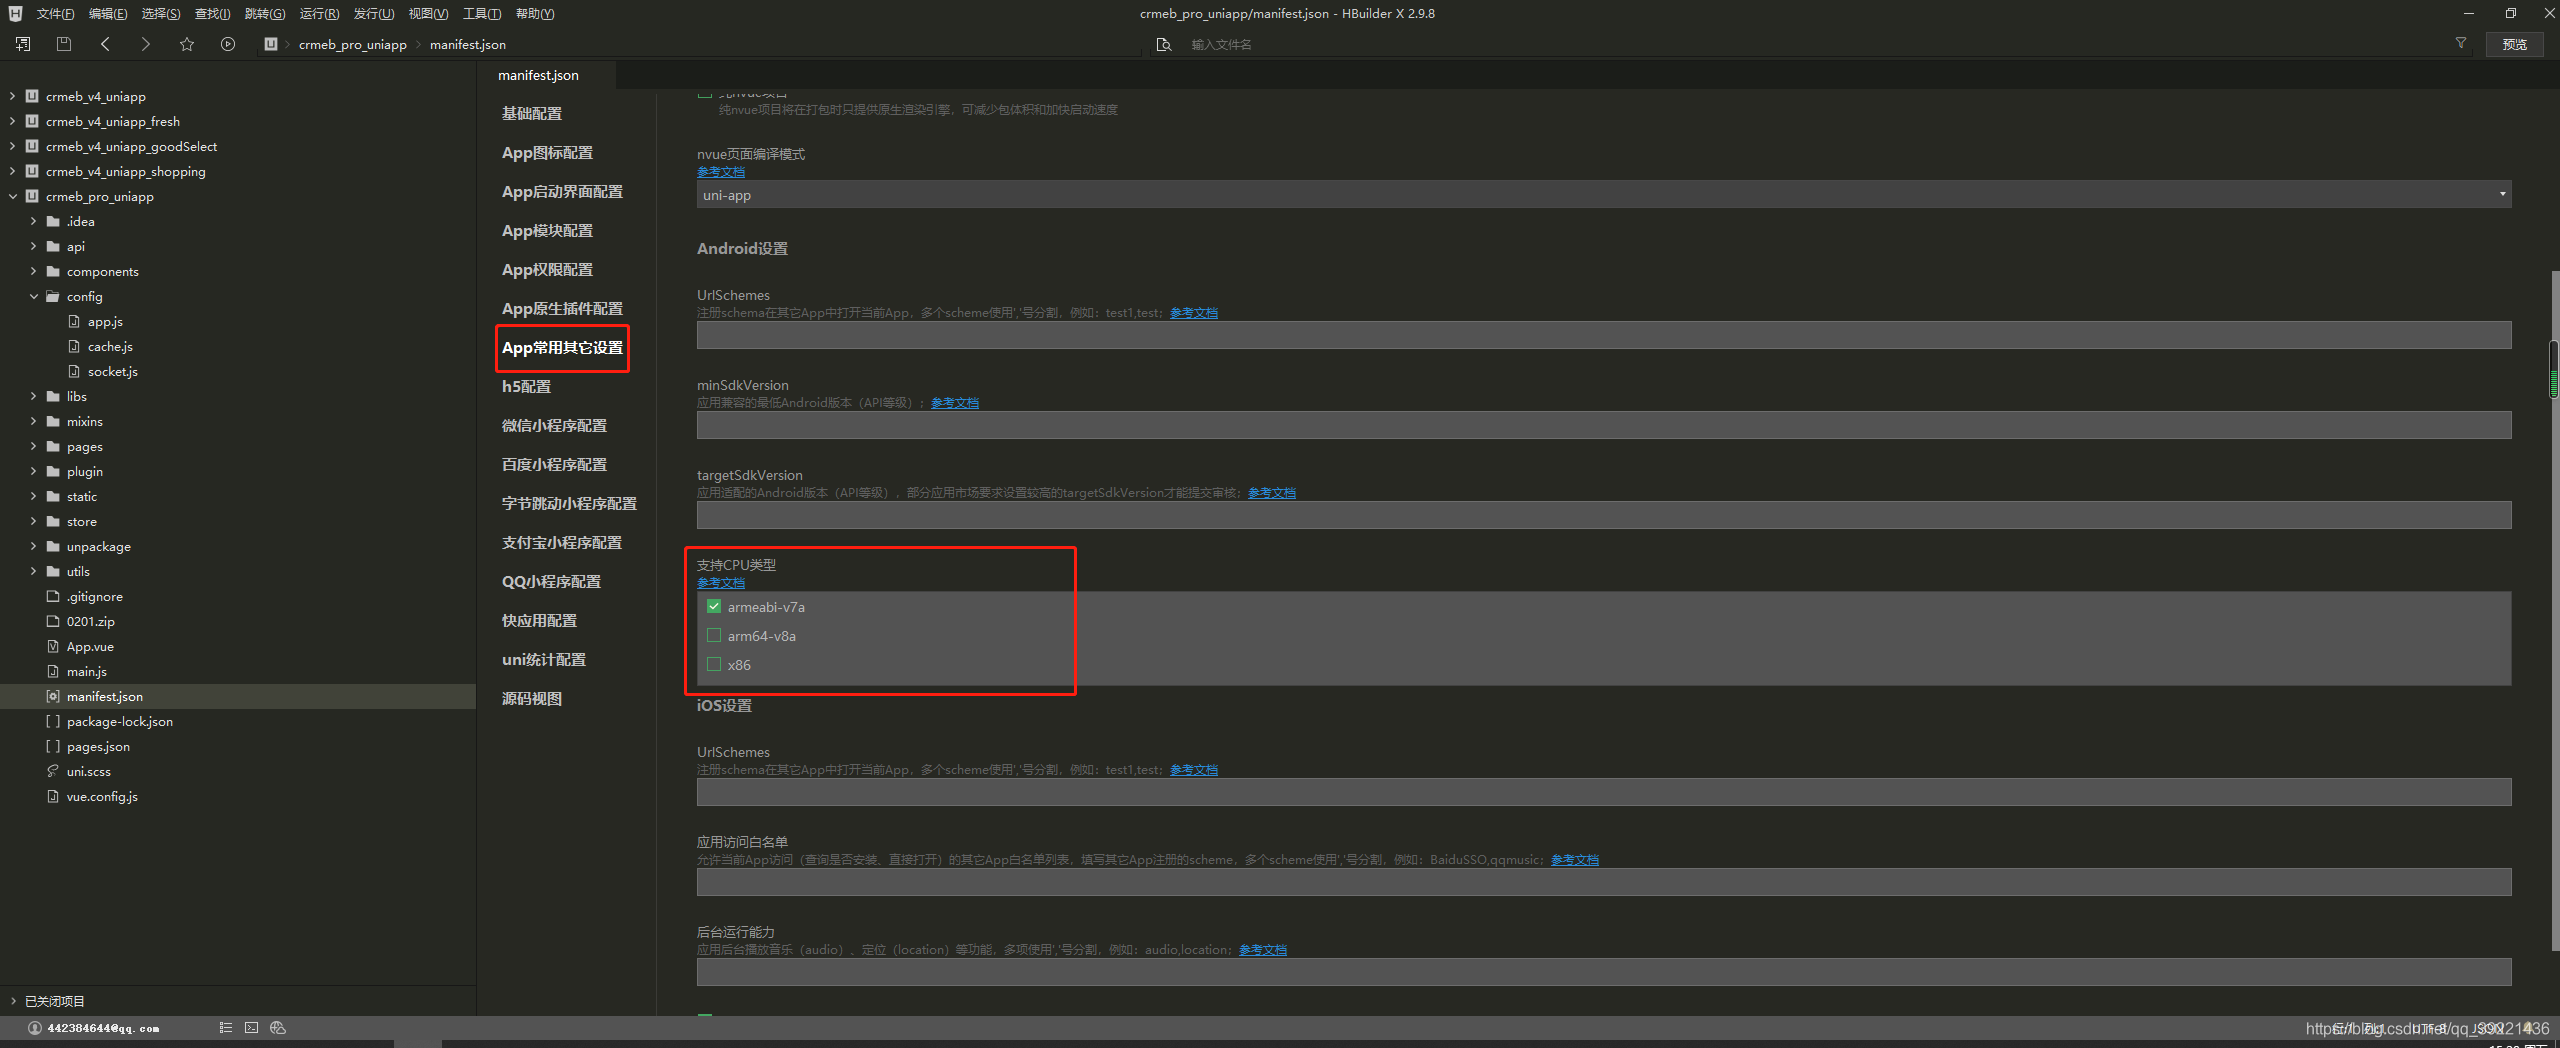2560x1048 pixels.
Task: Click the 应用访问白名单 input field
Action: click(1604, 882)
